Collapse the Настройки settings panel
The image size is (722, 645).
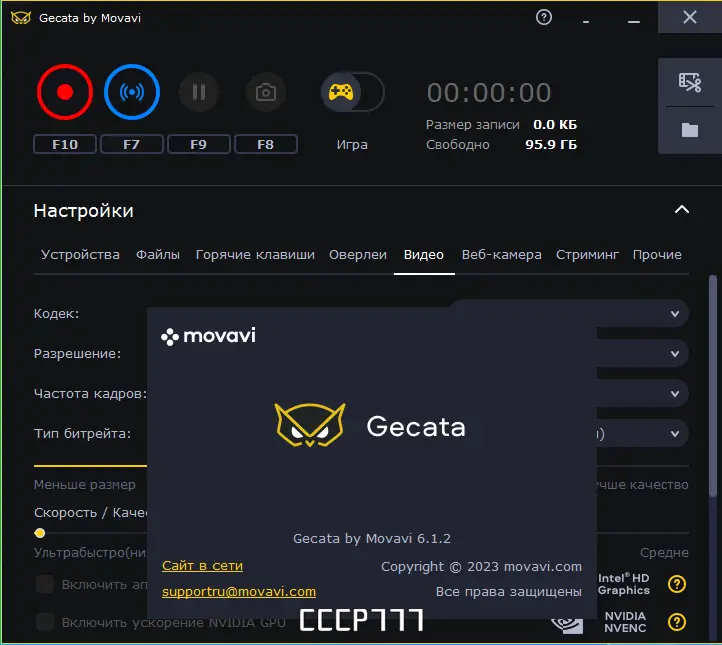(x=682, y=210)
